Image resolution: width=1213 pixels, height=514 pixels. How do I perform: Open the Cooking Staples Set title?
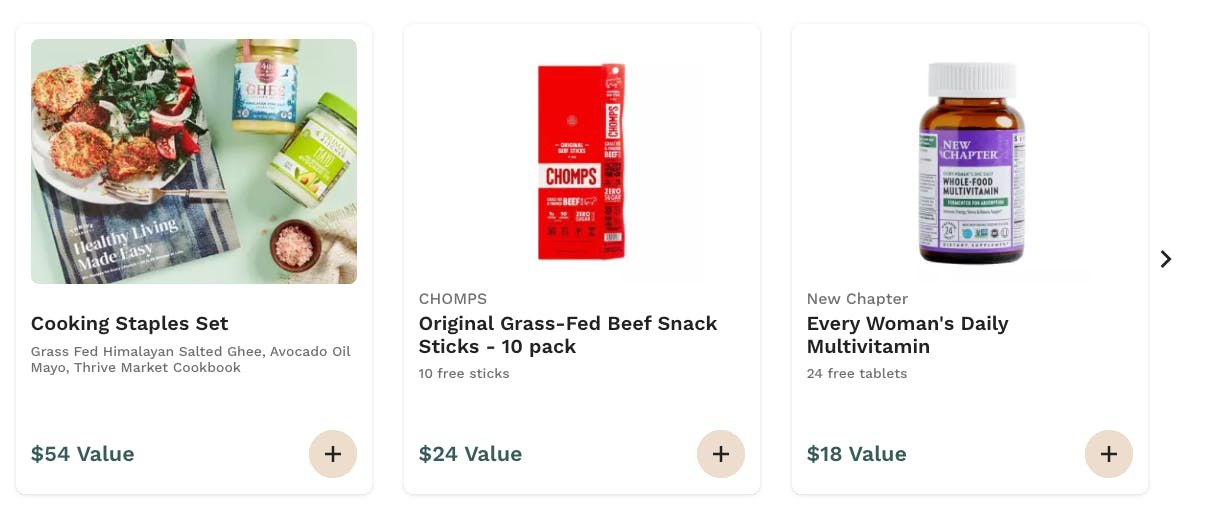pos(130,324)
